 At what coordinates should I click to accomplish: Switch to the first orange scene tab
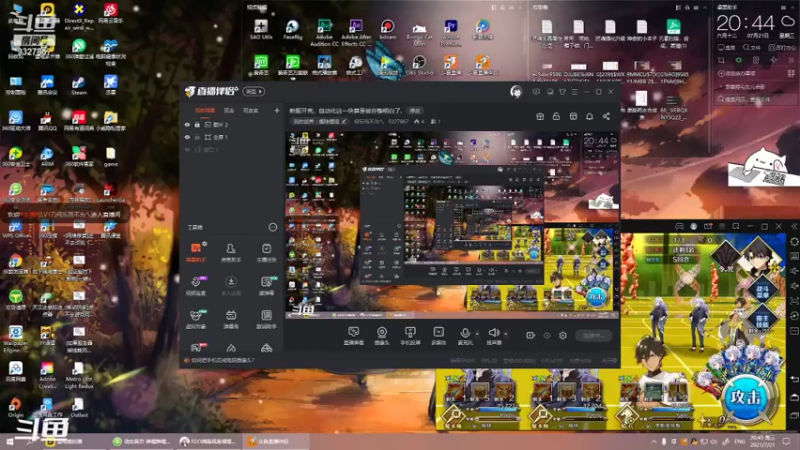pyautogui.click(x=205, y=111)
